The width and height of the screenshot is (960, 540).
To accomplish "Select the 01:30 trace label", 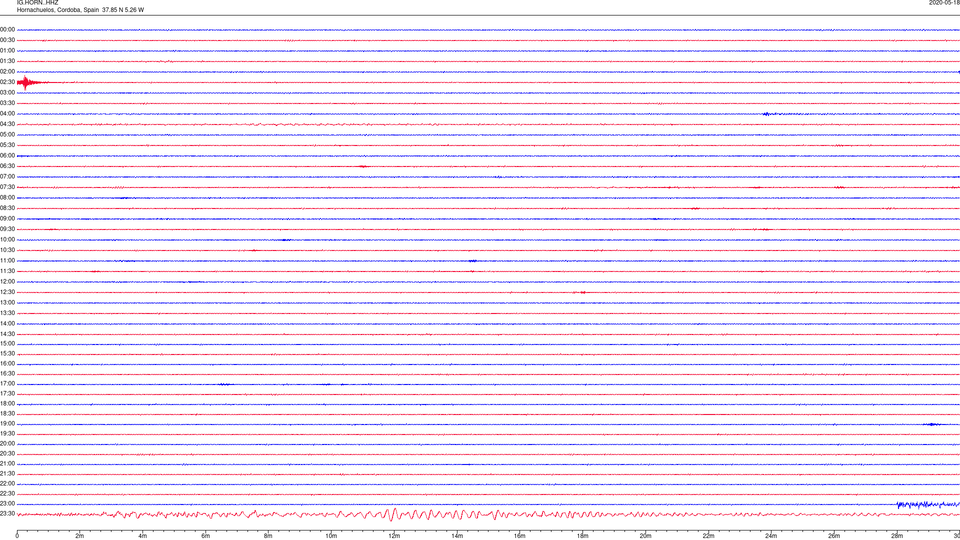I will click(x=7, y=61).
